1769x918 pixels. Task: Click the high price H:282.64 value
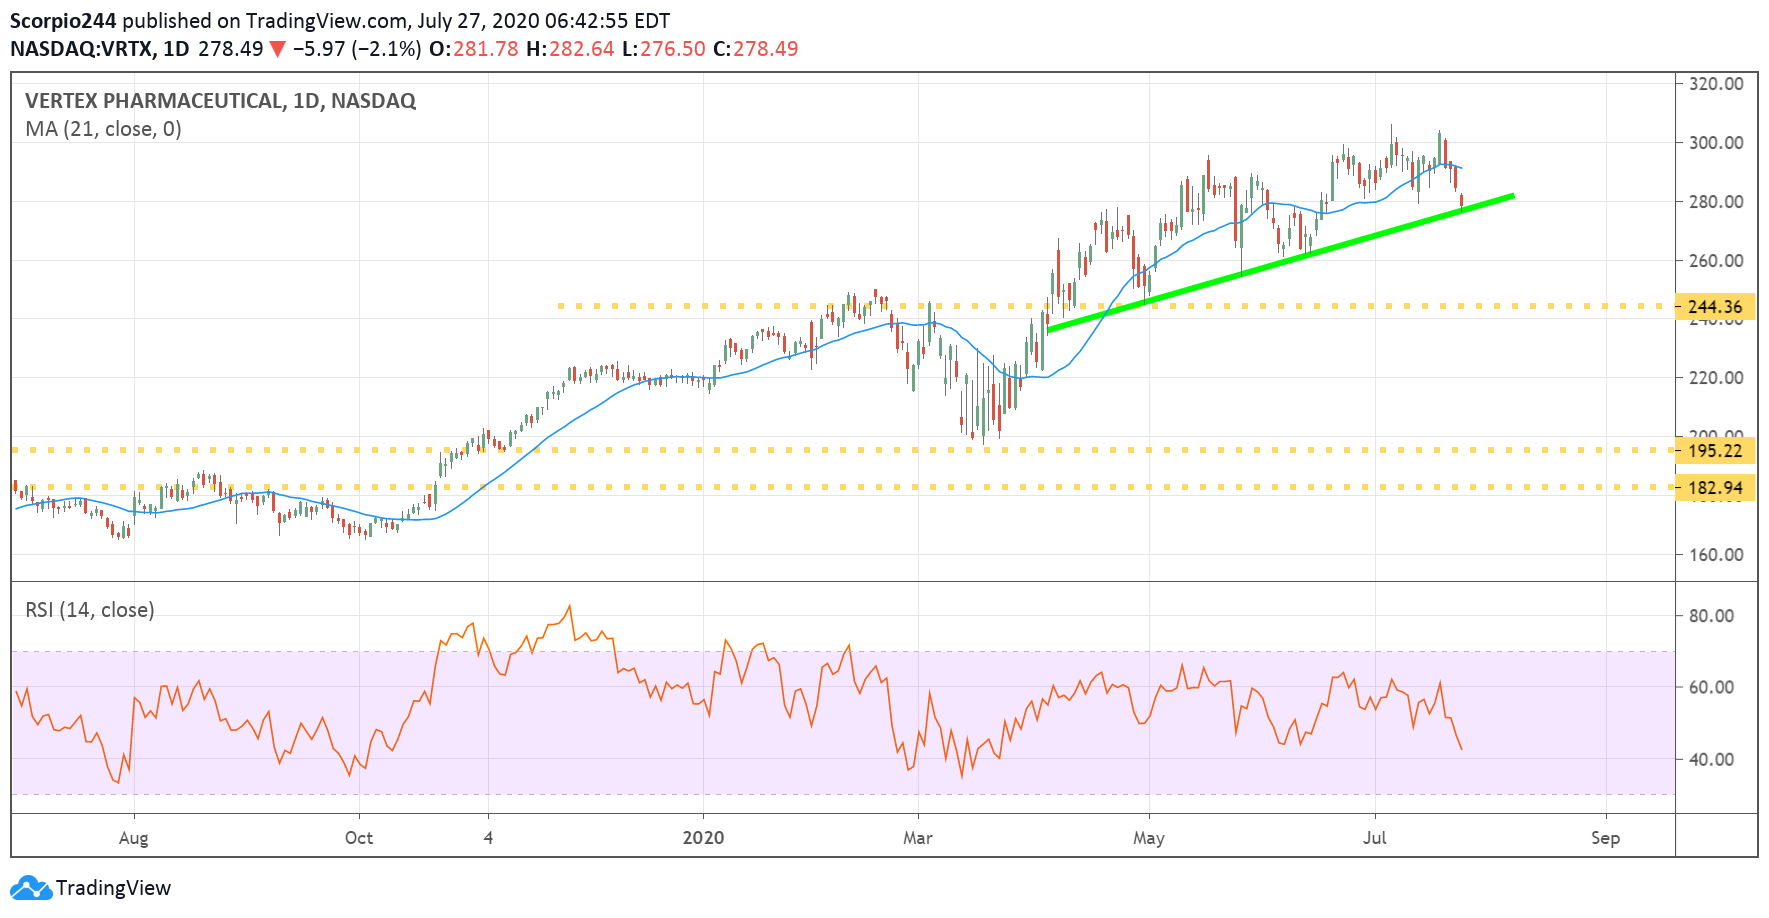pos(570,49)
